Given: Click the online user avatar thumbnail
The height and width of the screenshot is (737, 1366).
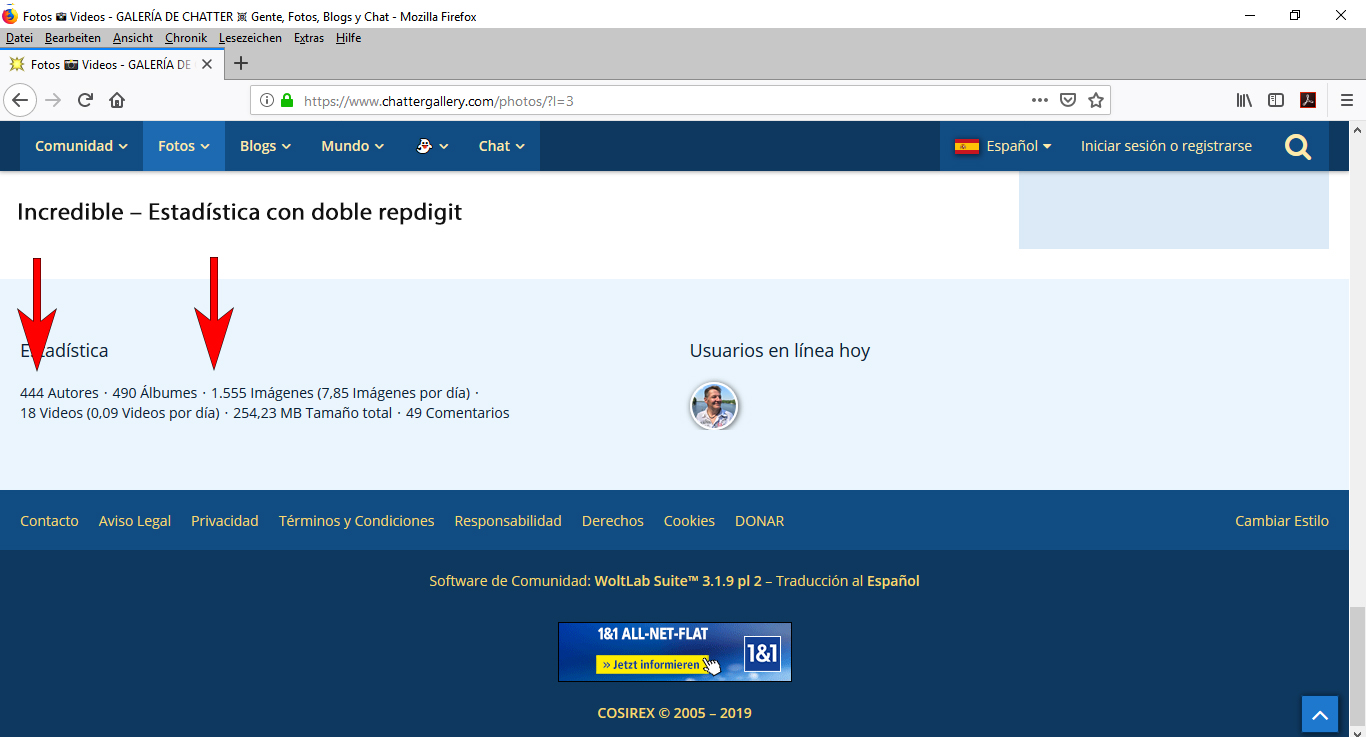Looking at the screenshot, I should tap(714, 406).
